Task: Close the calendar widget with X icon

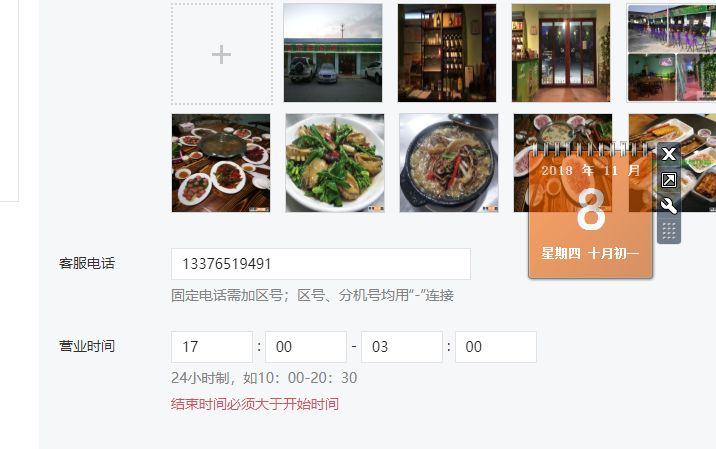Action: point(669,154)
